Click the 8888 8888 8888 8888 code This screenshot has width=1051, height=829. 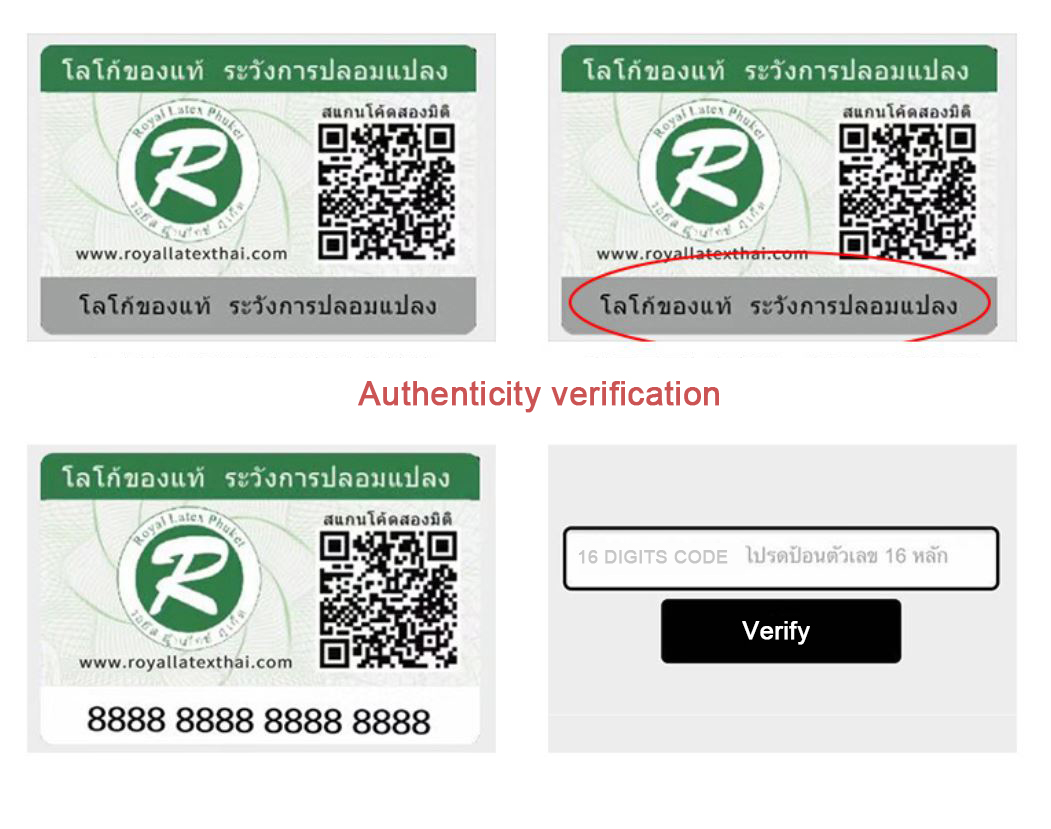[259, 721]
